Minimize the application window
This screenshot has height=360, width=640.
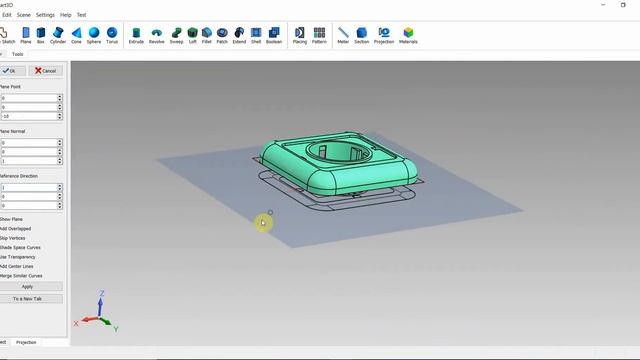click(x=603, y=5)
